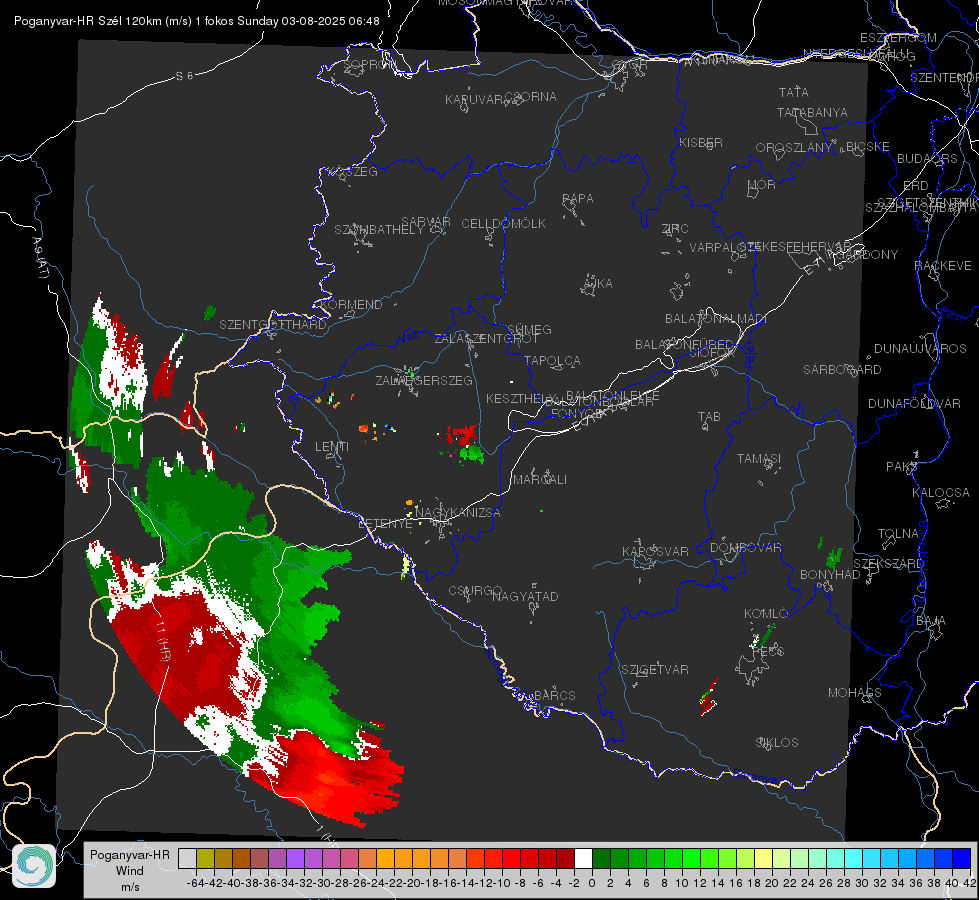
Task: Click the TATA city label
Action: 794,92
